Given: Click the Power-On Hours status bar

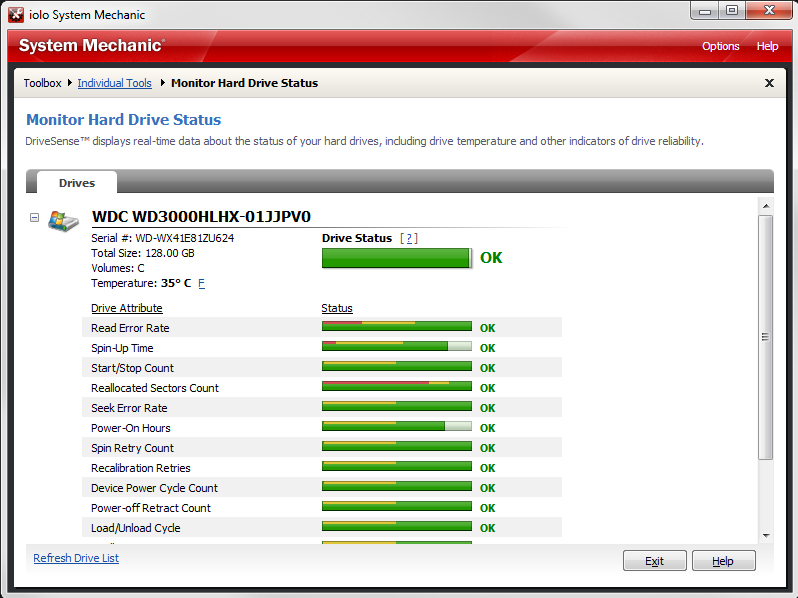Looking at the screenshot, I should [x=396, y=426].
